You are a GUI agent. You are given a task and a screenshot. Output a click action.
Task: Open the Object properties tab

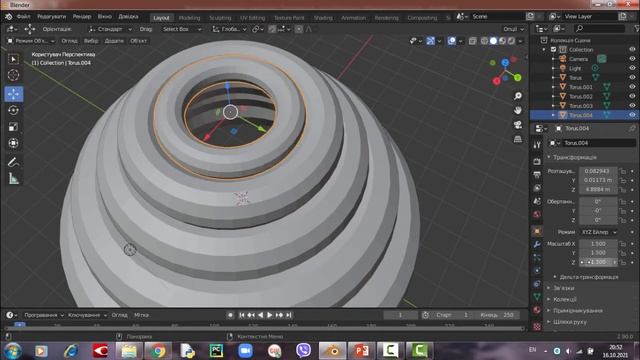537,231
